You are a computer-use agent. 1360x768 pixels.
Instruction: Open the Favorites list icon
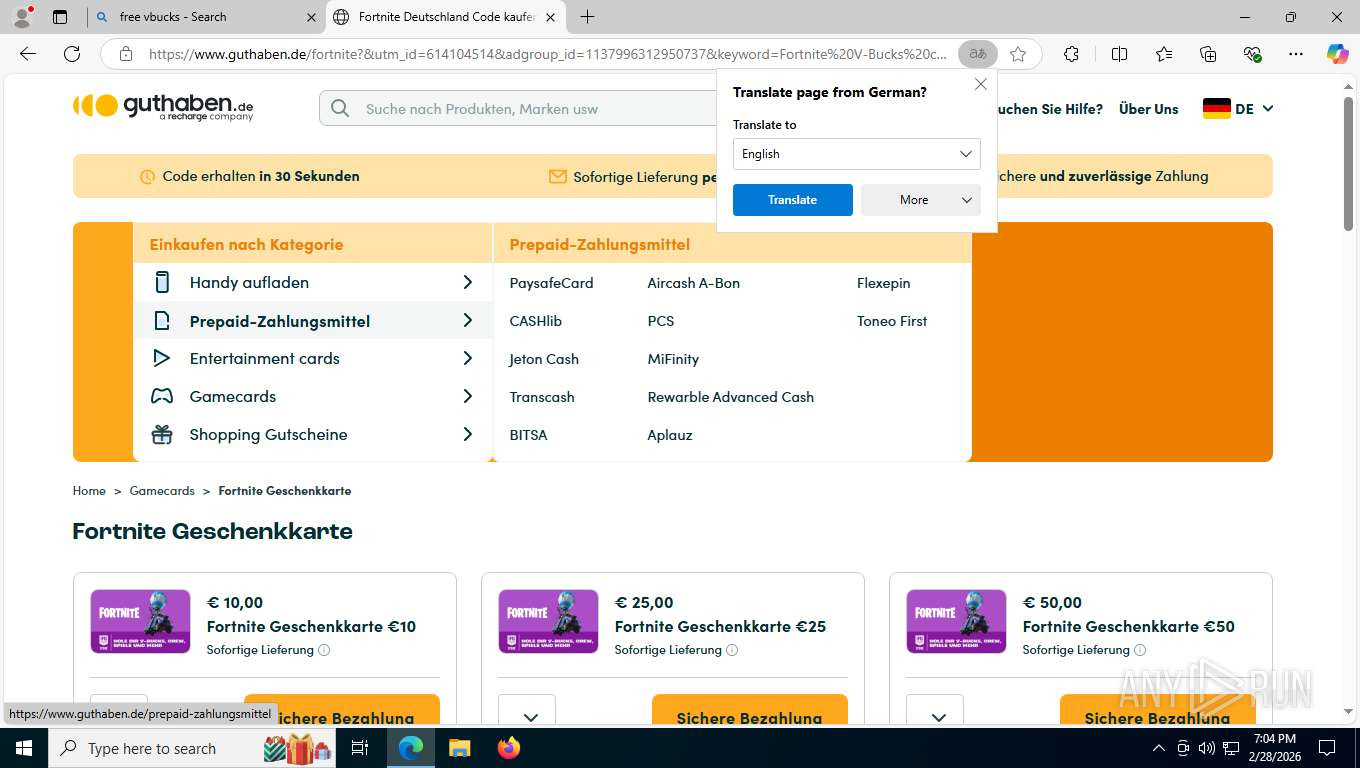1164,54
